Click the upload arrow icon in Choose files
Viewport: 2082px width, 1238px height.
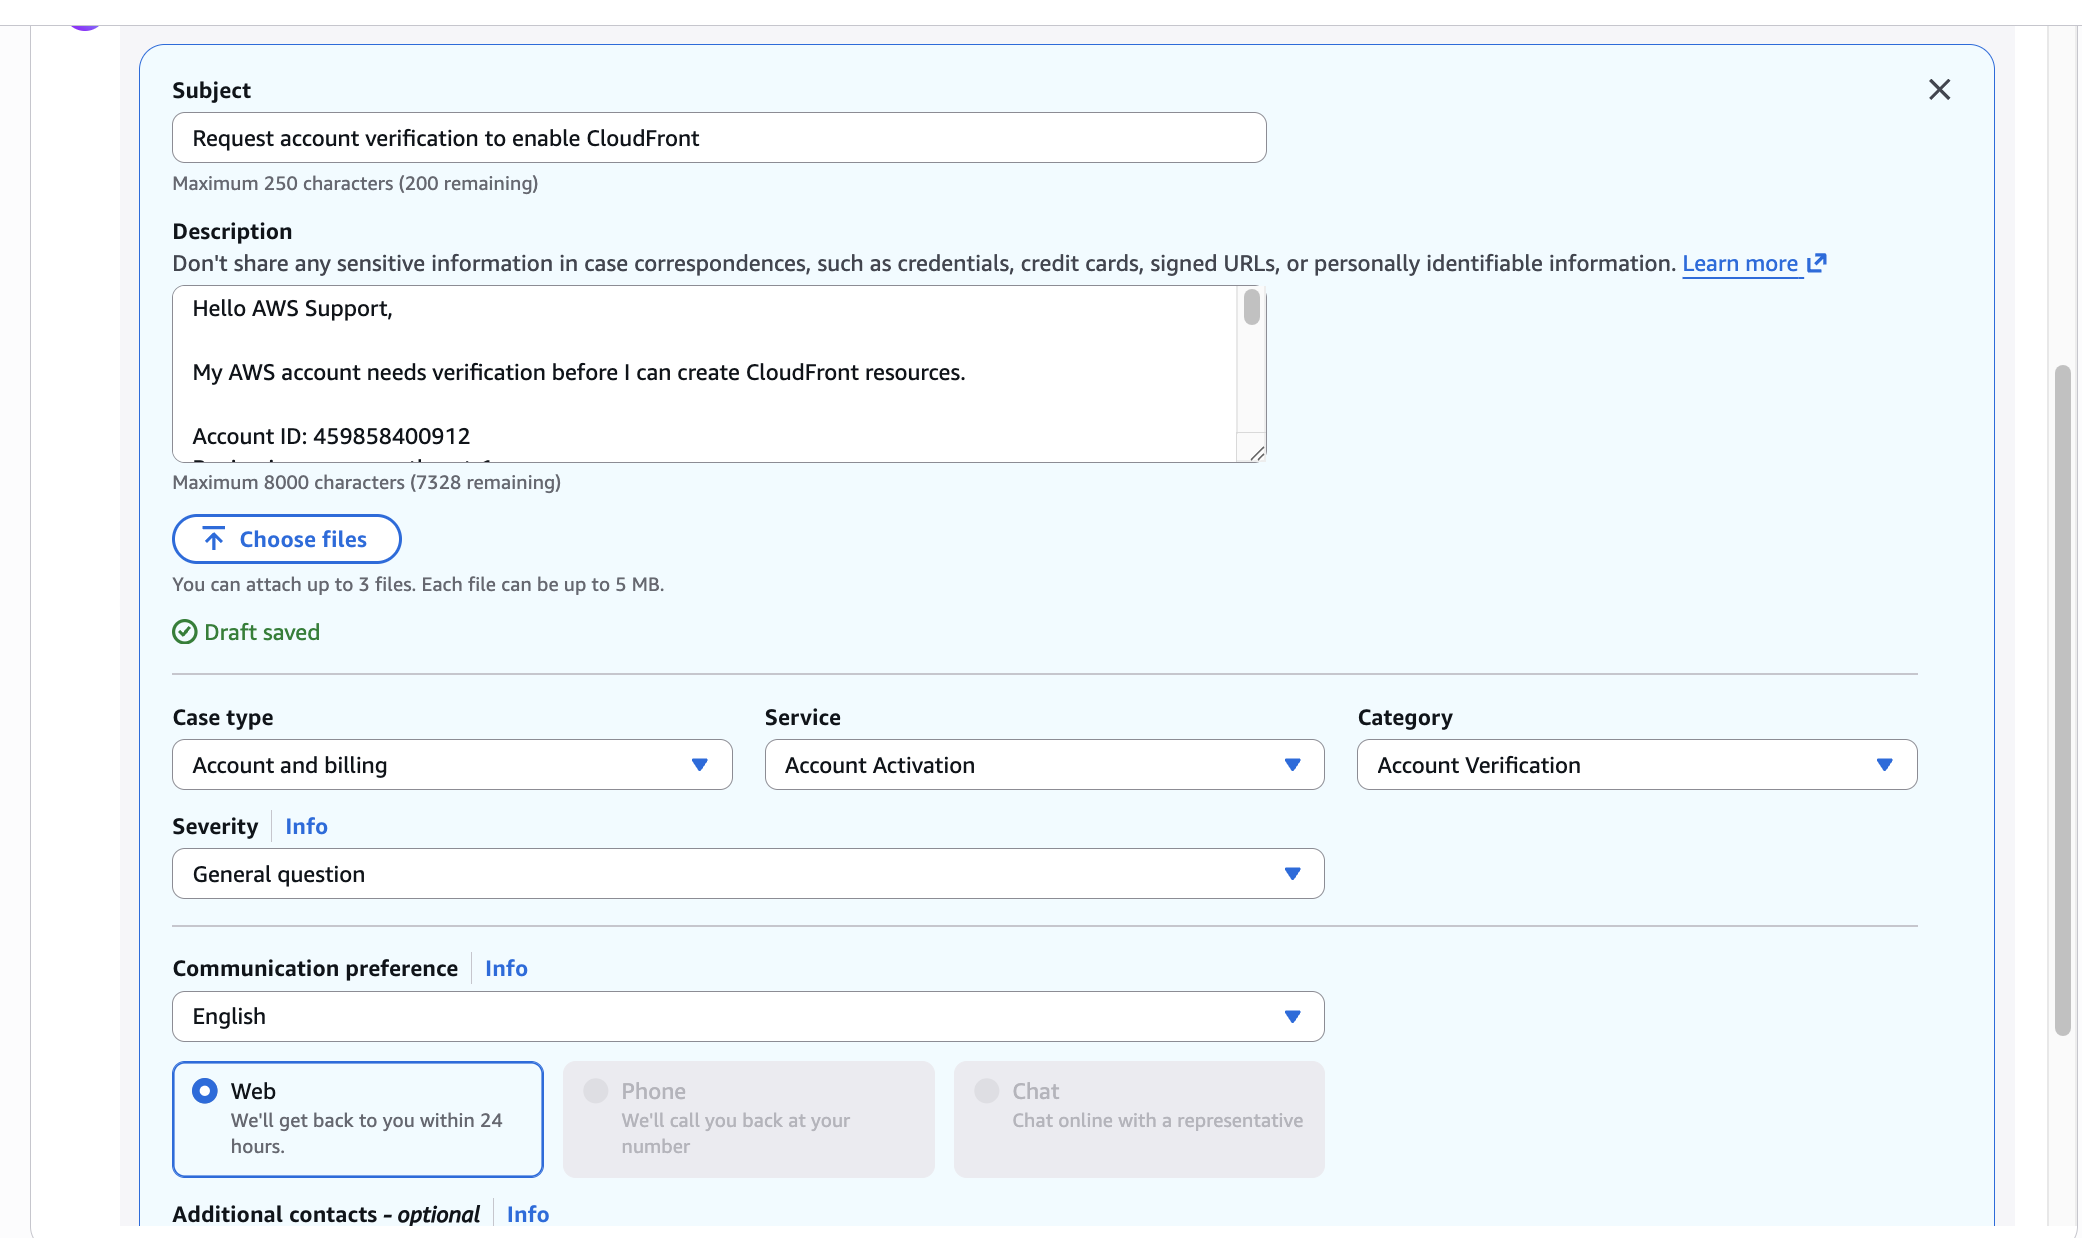[214, 539]
